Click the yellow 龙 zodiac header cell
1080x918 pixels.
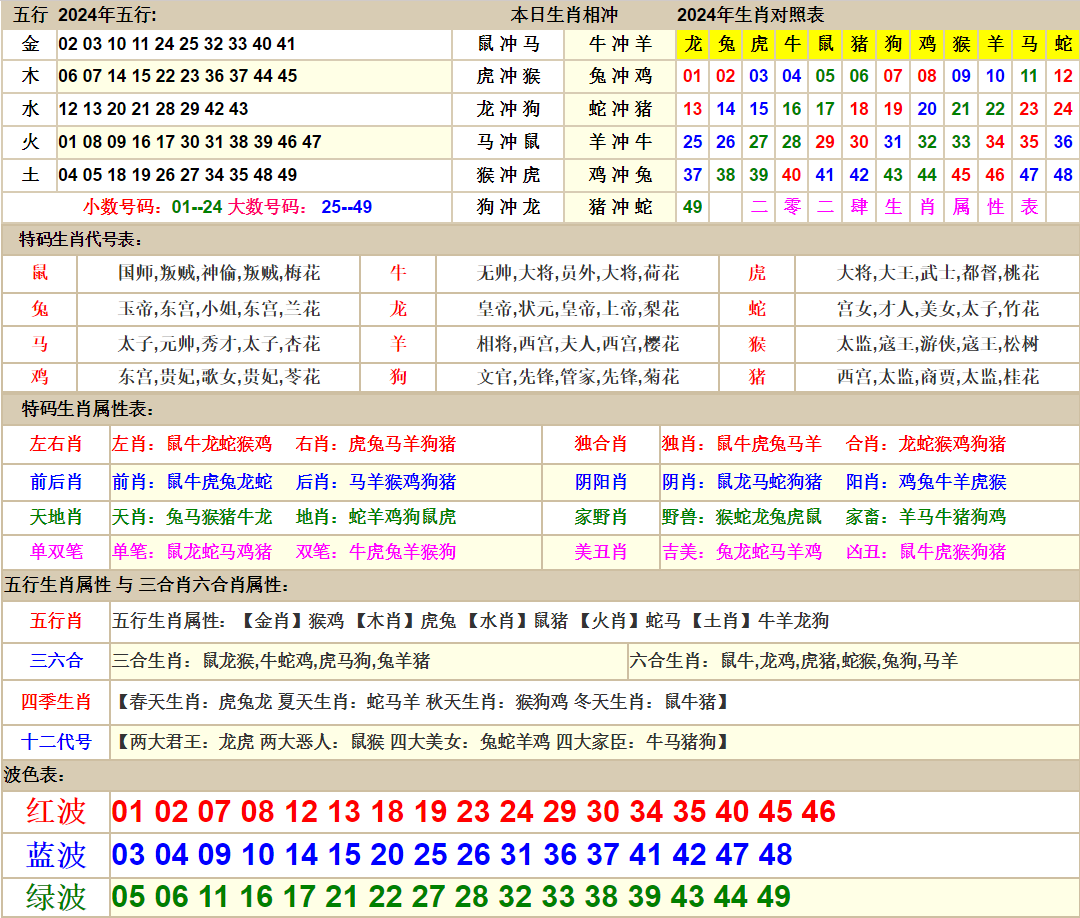click(693, 44)
